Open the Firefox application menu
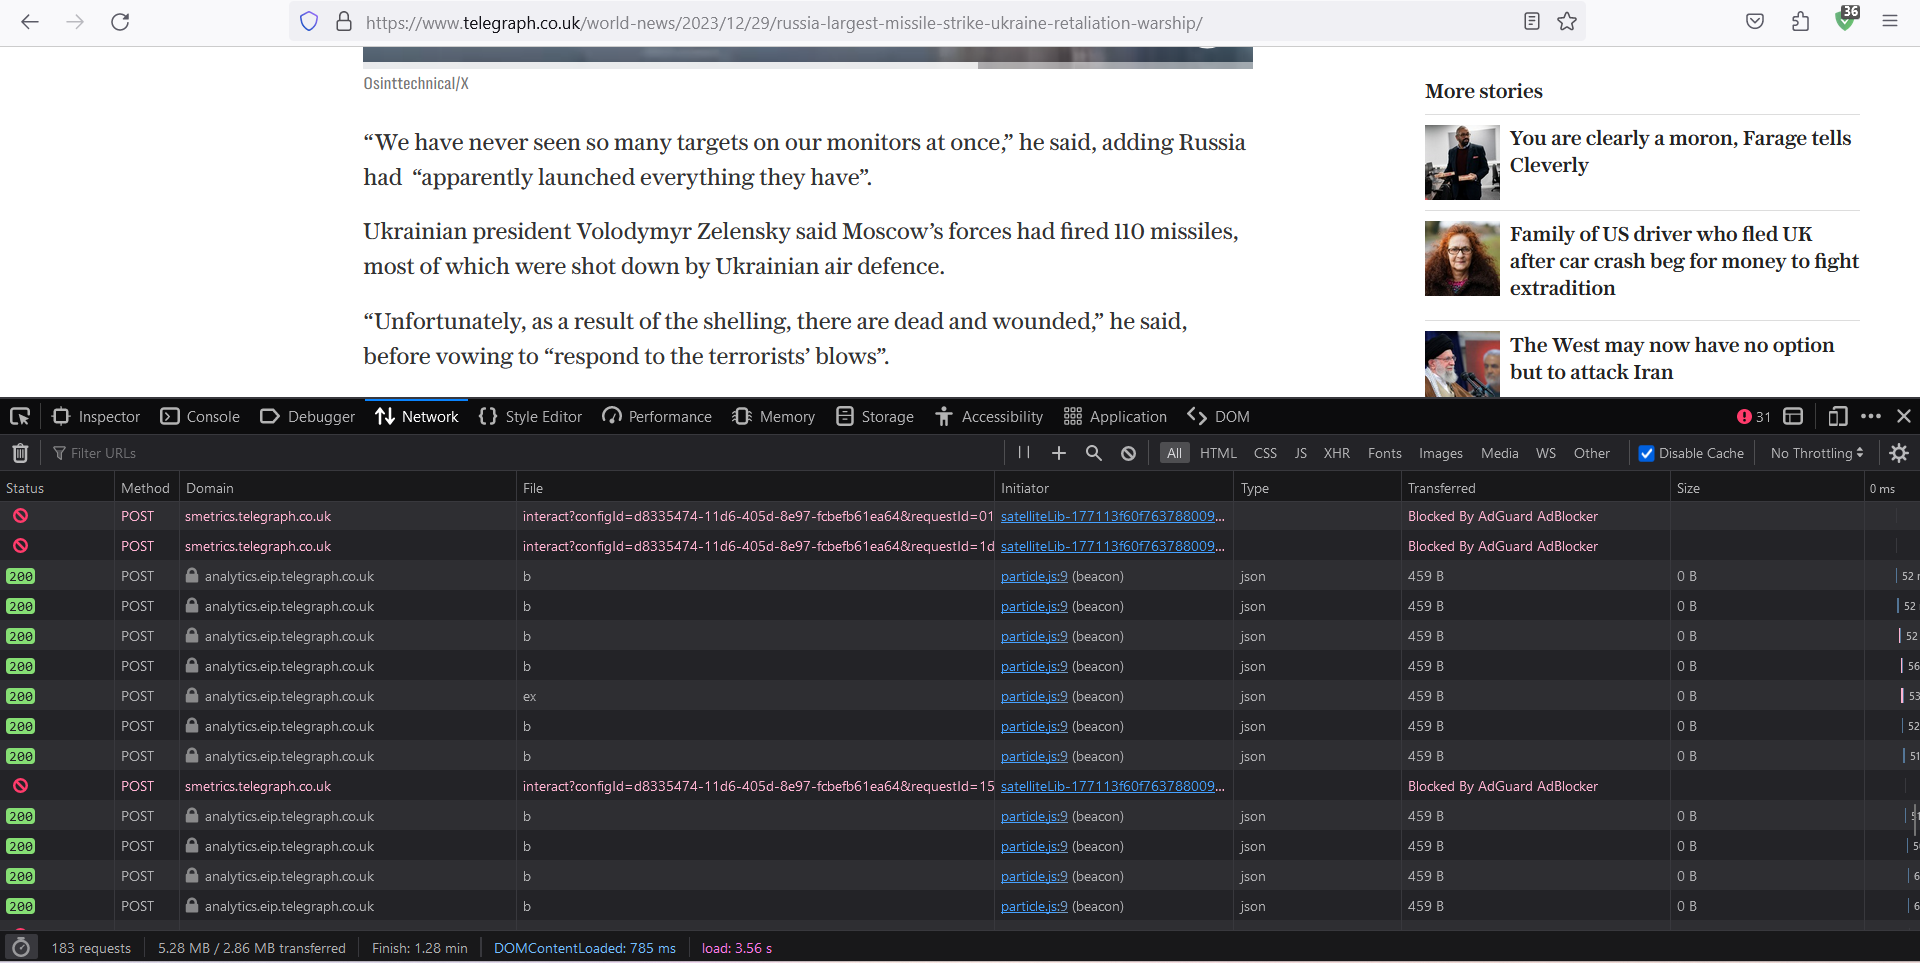The height and width of the screenshot is (963, 1920). click(x=1891, y=22)
